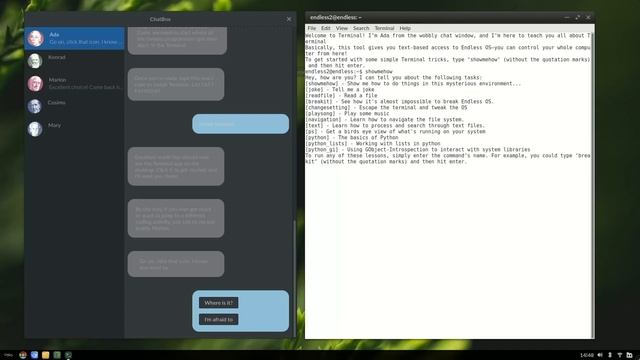640x360 pixels.
Task: Reply with 'I'm afraid to' button
Action: (x=219, y=320)
